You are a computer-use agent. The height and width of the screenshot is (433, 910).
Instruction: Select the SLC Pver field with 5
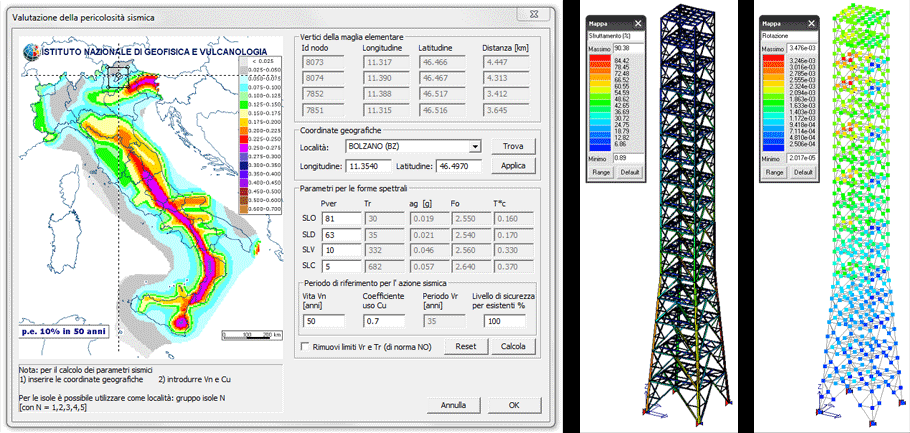coord(340,266)
